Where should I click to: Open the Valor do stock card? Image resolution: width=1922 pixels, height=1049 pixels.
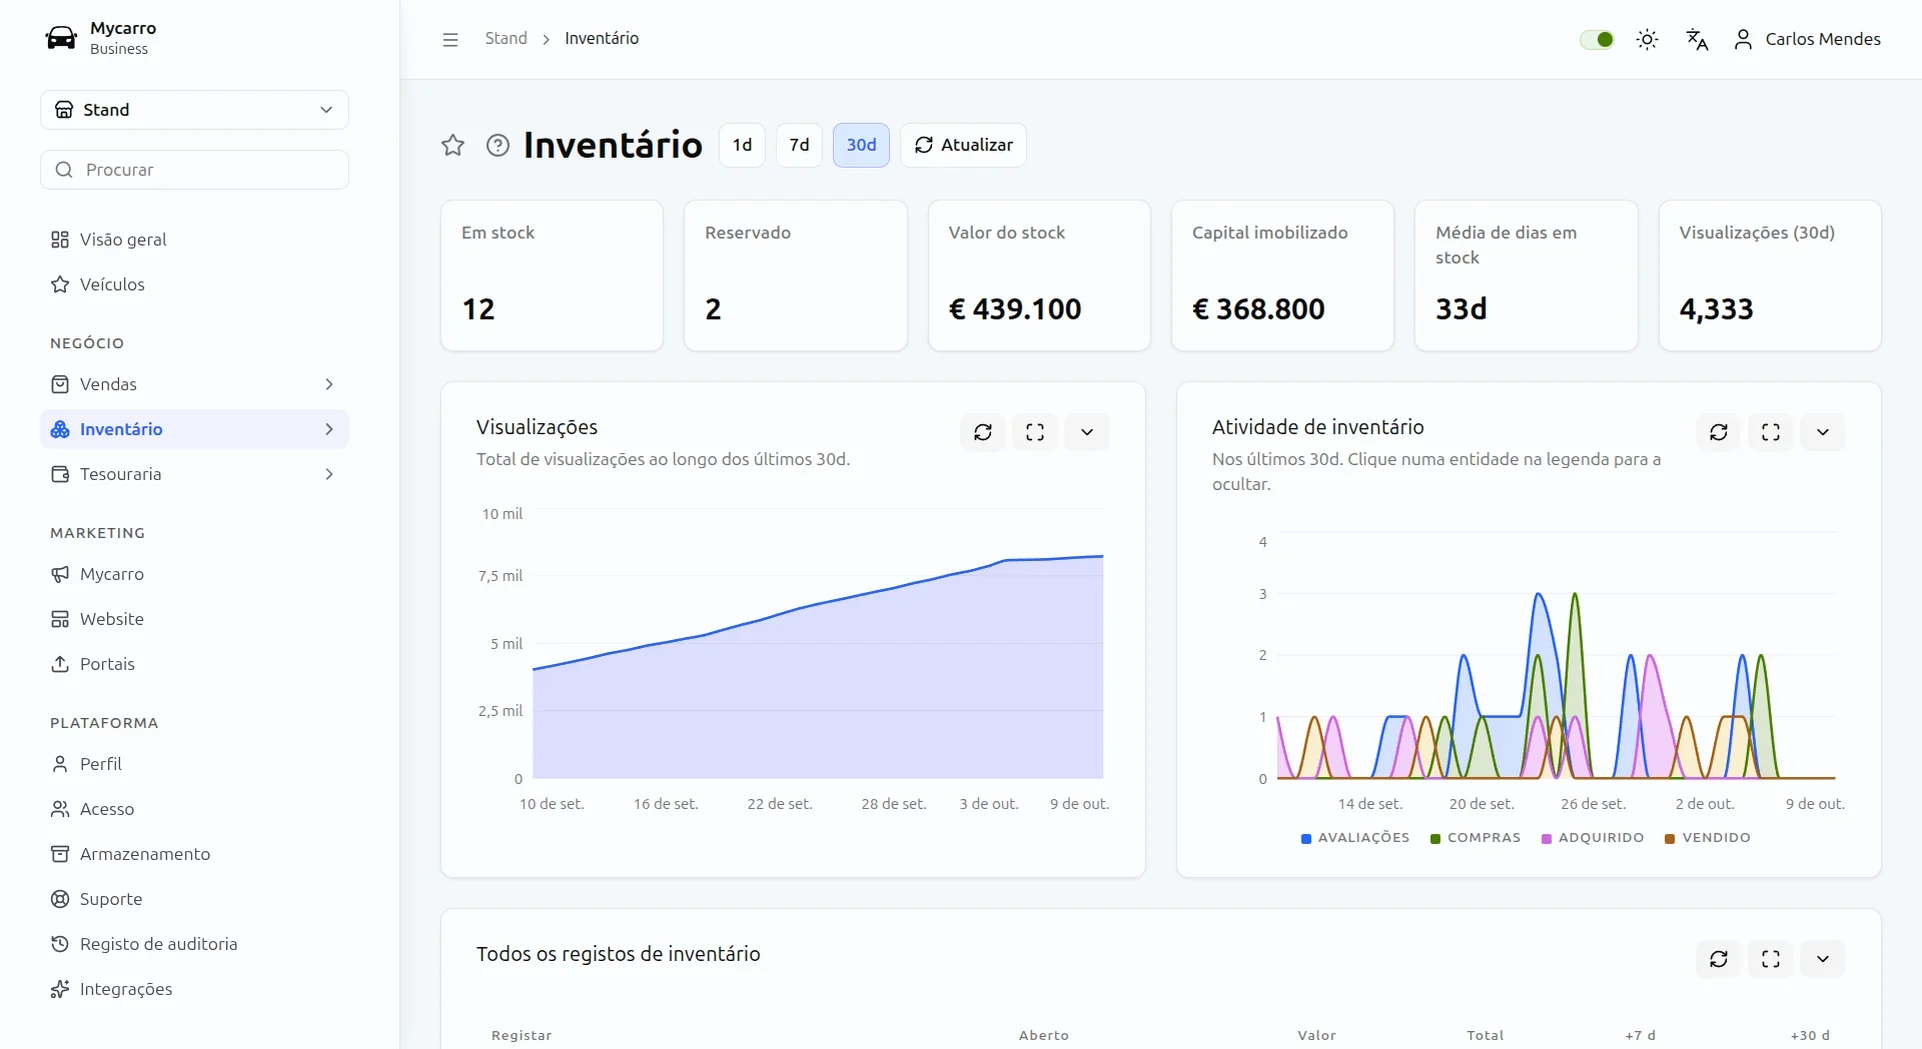[x=1039, y=276]
